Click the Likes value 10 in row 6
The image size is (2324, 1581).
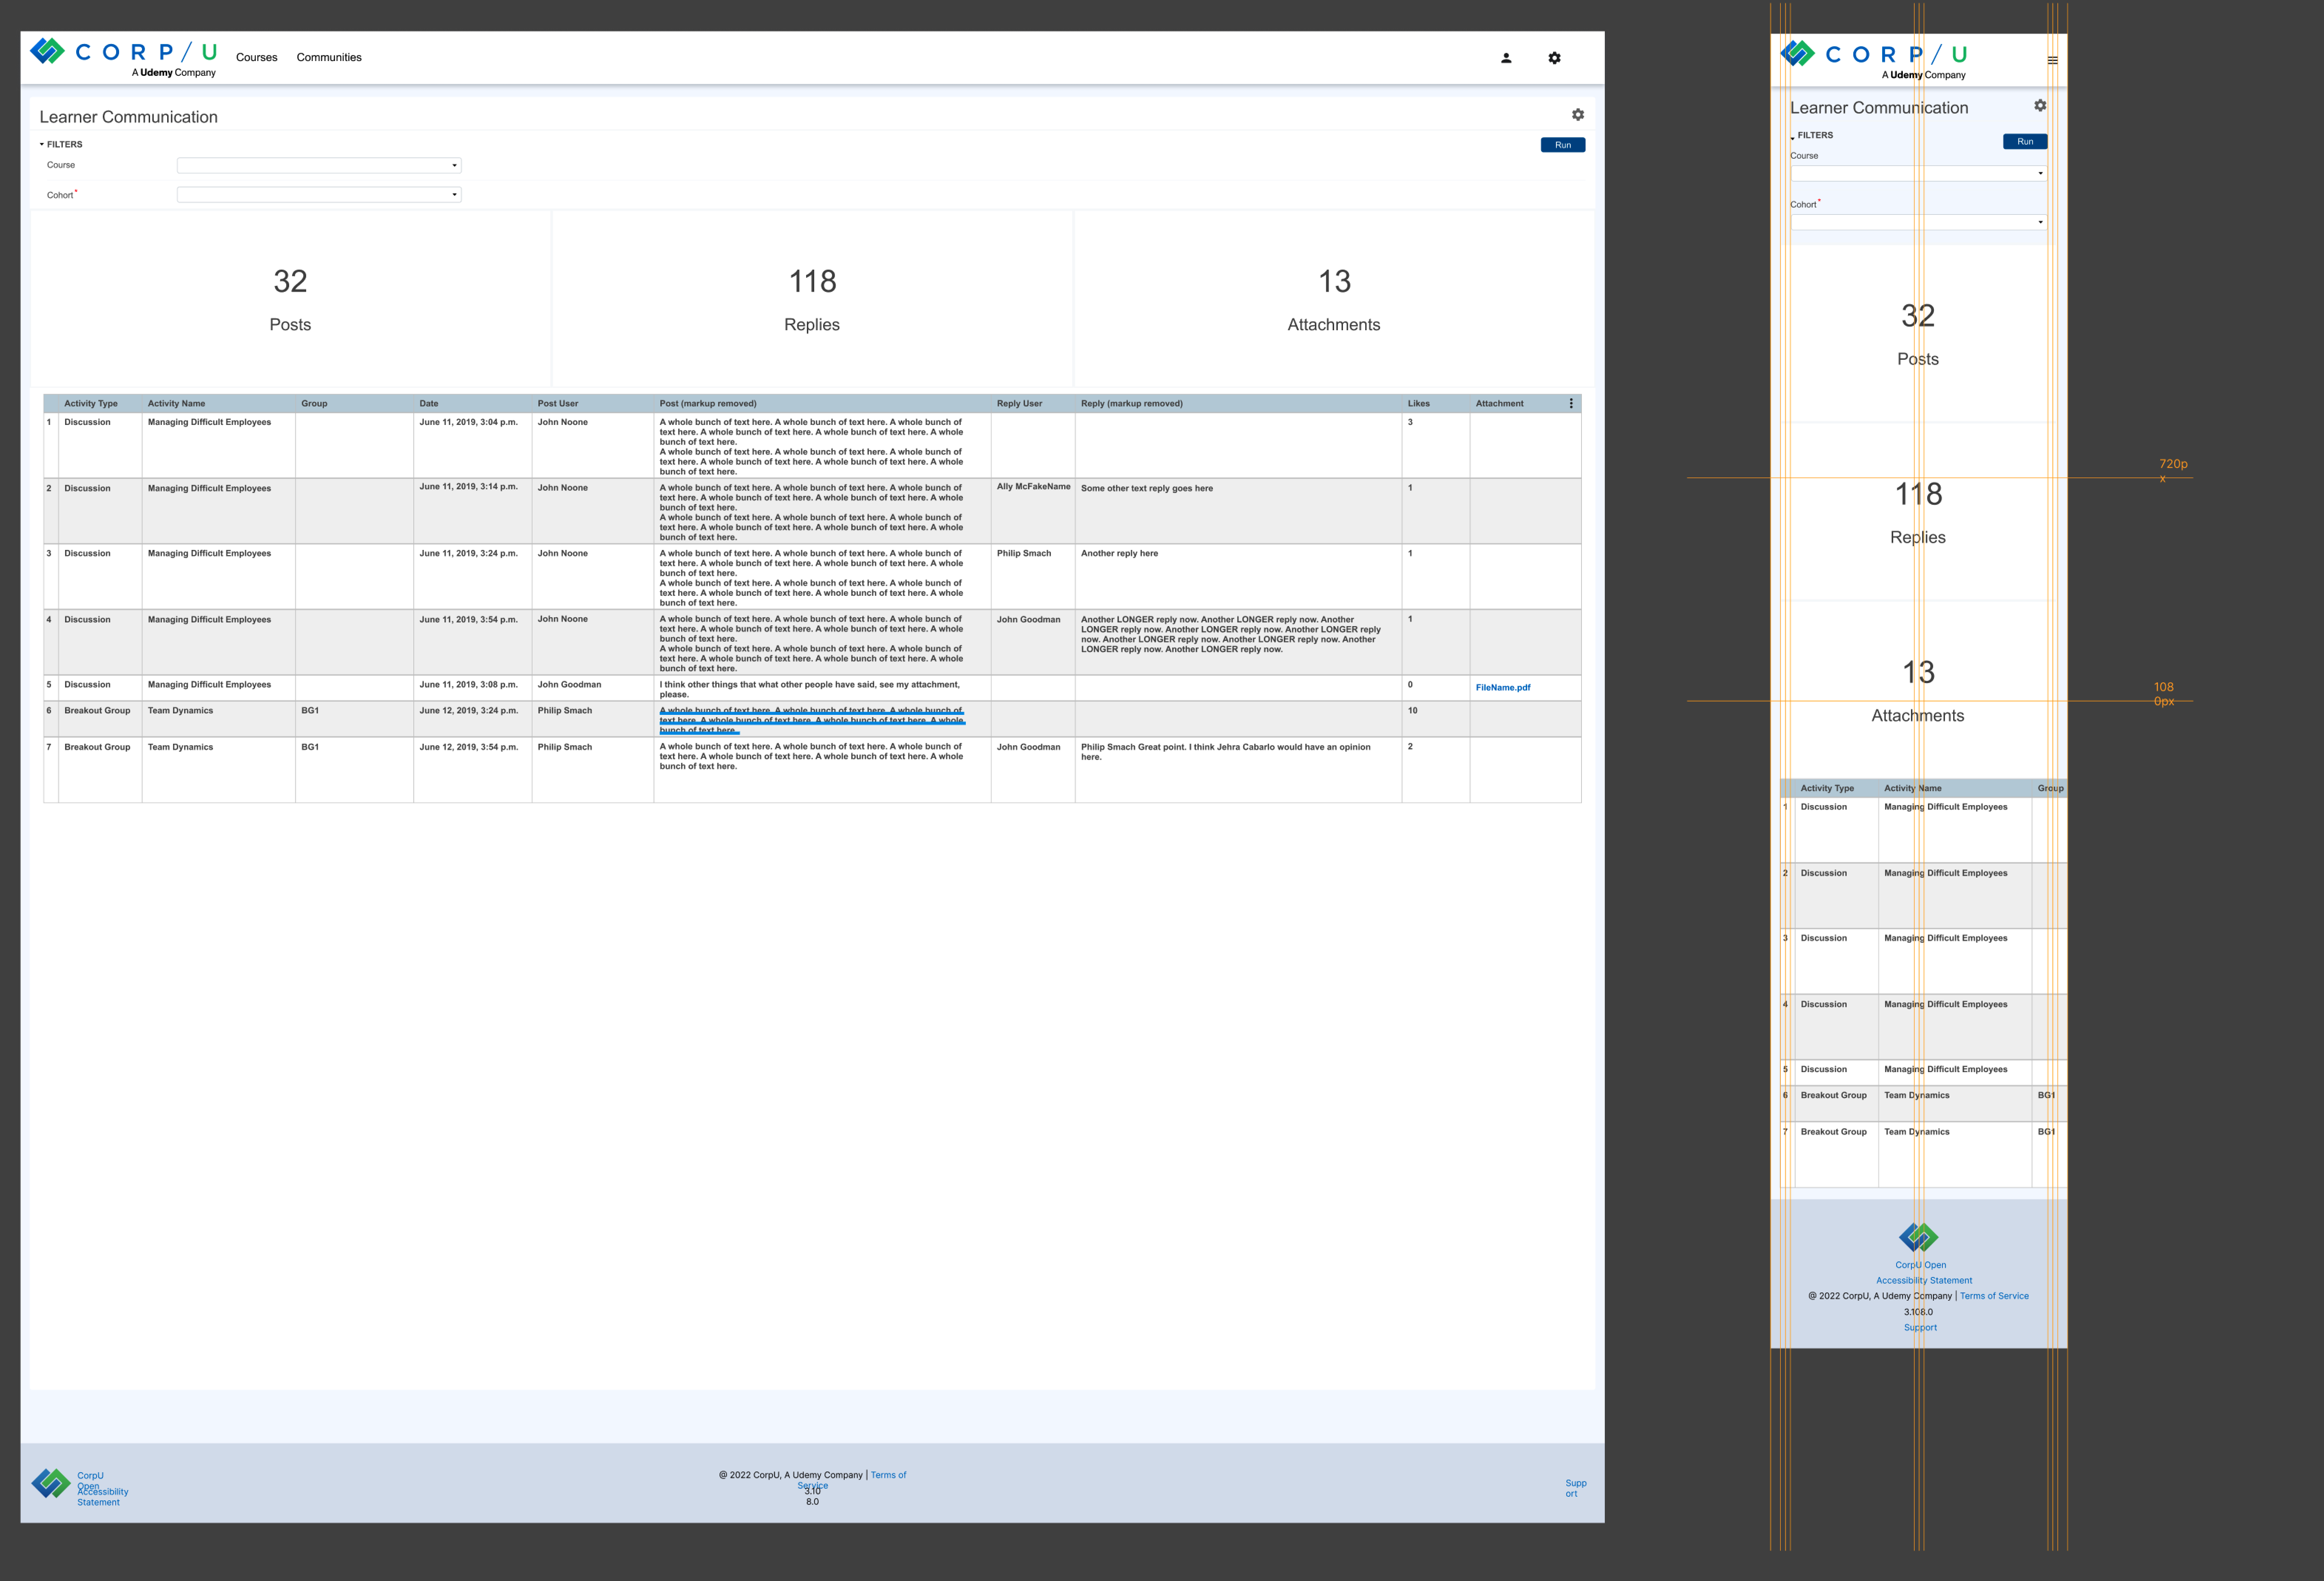tap(1412, 711)
